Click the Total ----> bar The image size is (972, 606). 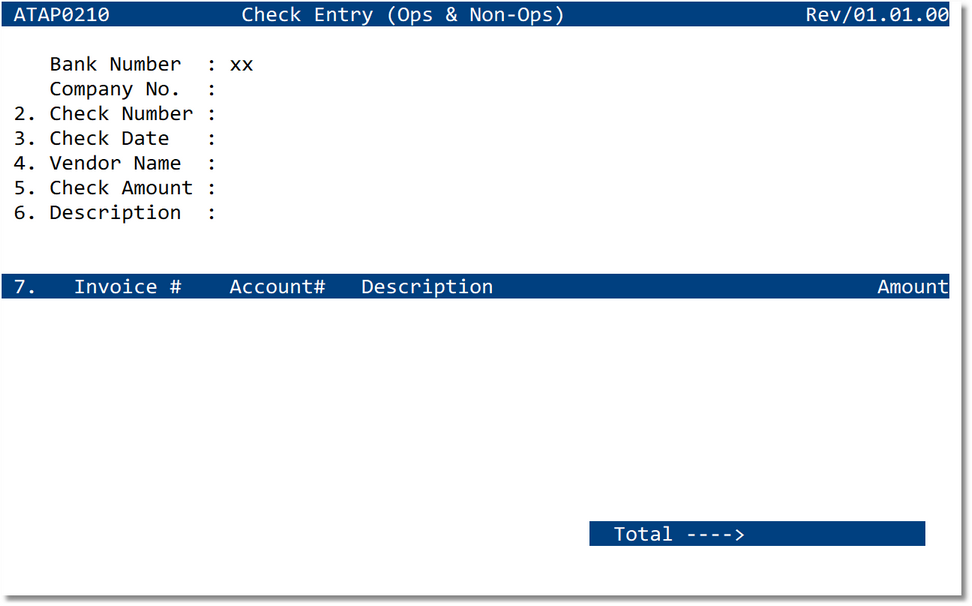pos(679,534)
